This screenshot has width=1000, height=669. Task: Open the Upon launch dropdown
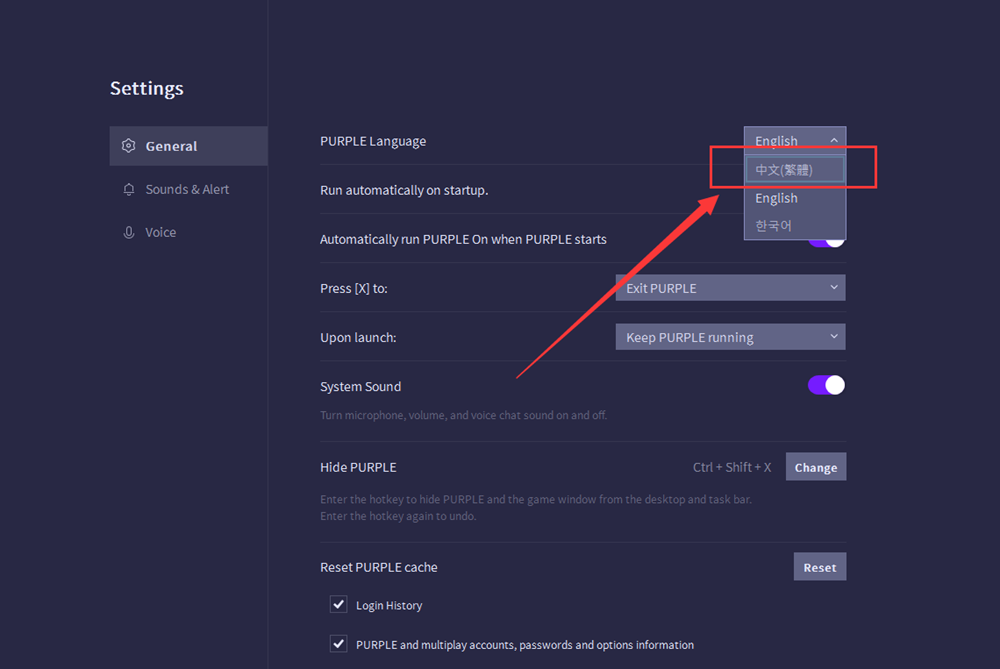coord(730,337)
